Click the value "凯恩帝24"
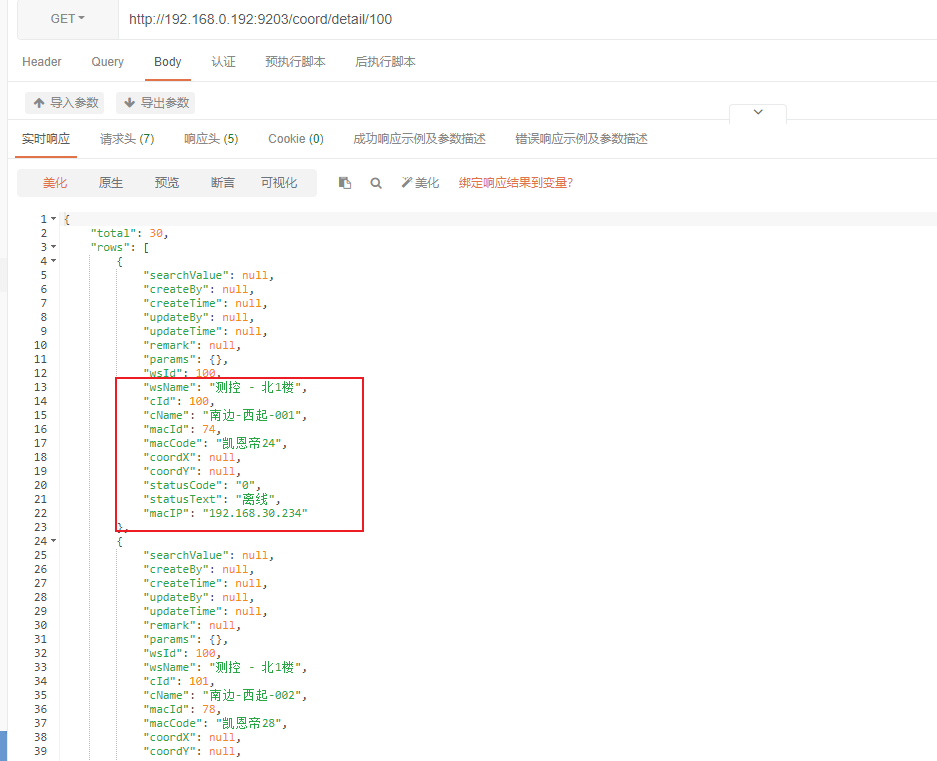The height and width of the screenshot is (761, 937). coord(248,443)
